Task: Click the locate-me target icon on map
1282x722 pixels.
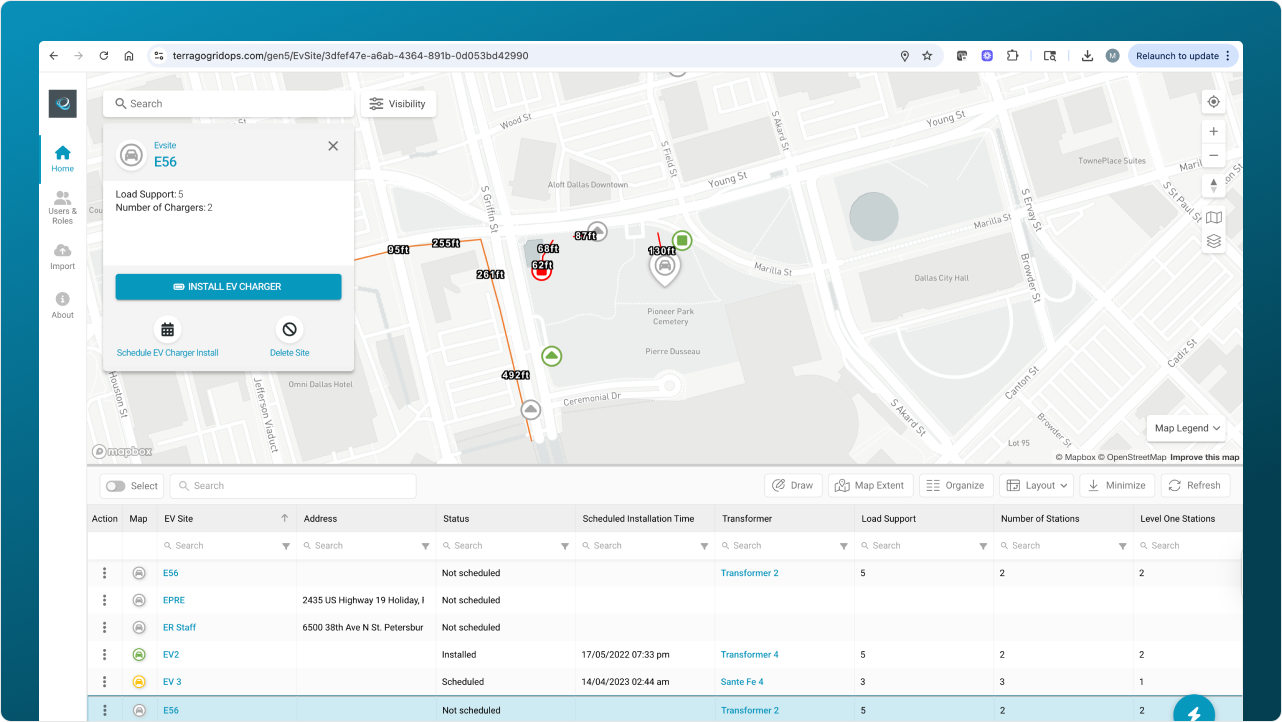Action: coord(1213,102)
